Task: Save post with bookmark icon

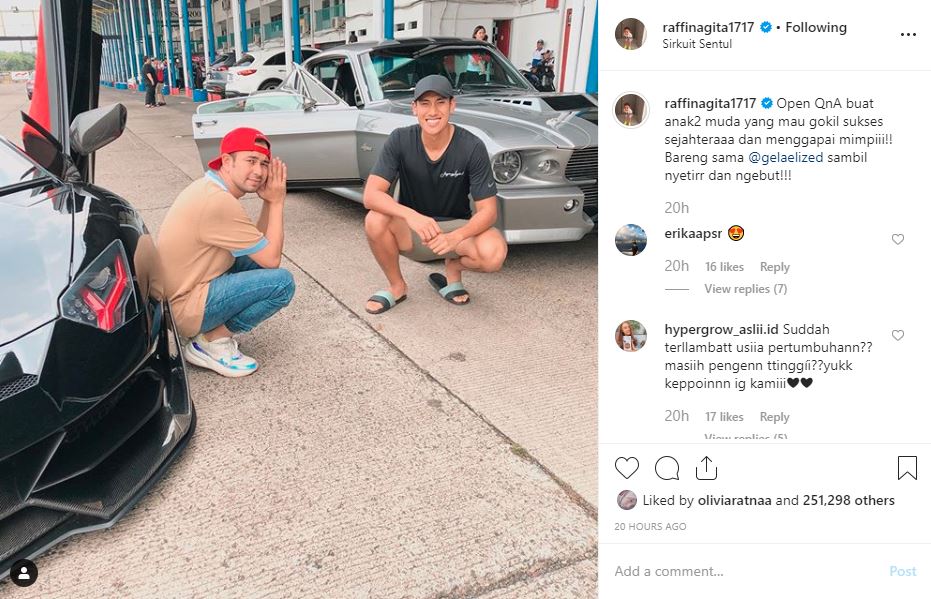Action: (907, 468)
